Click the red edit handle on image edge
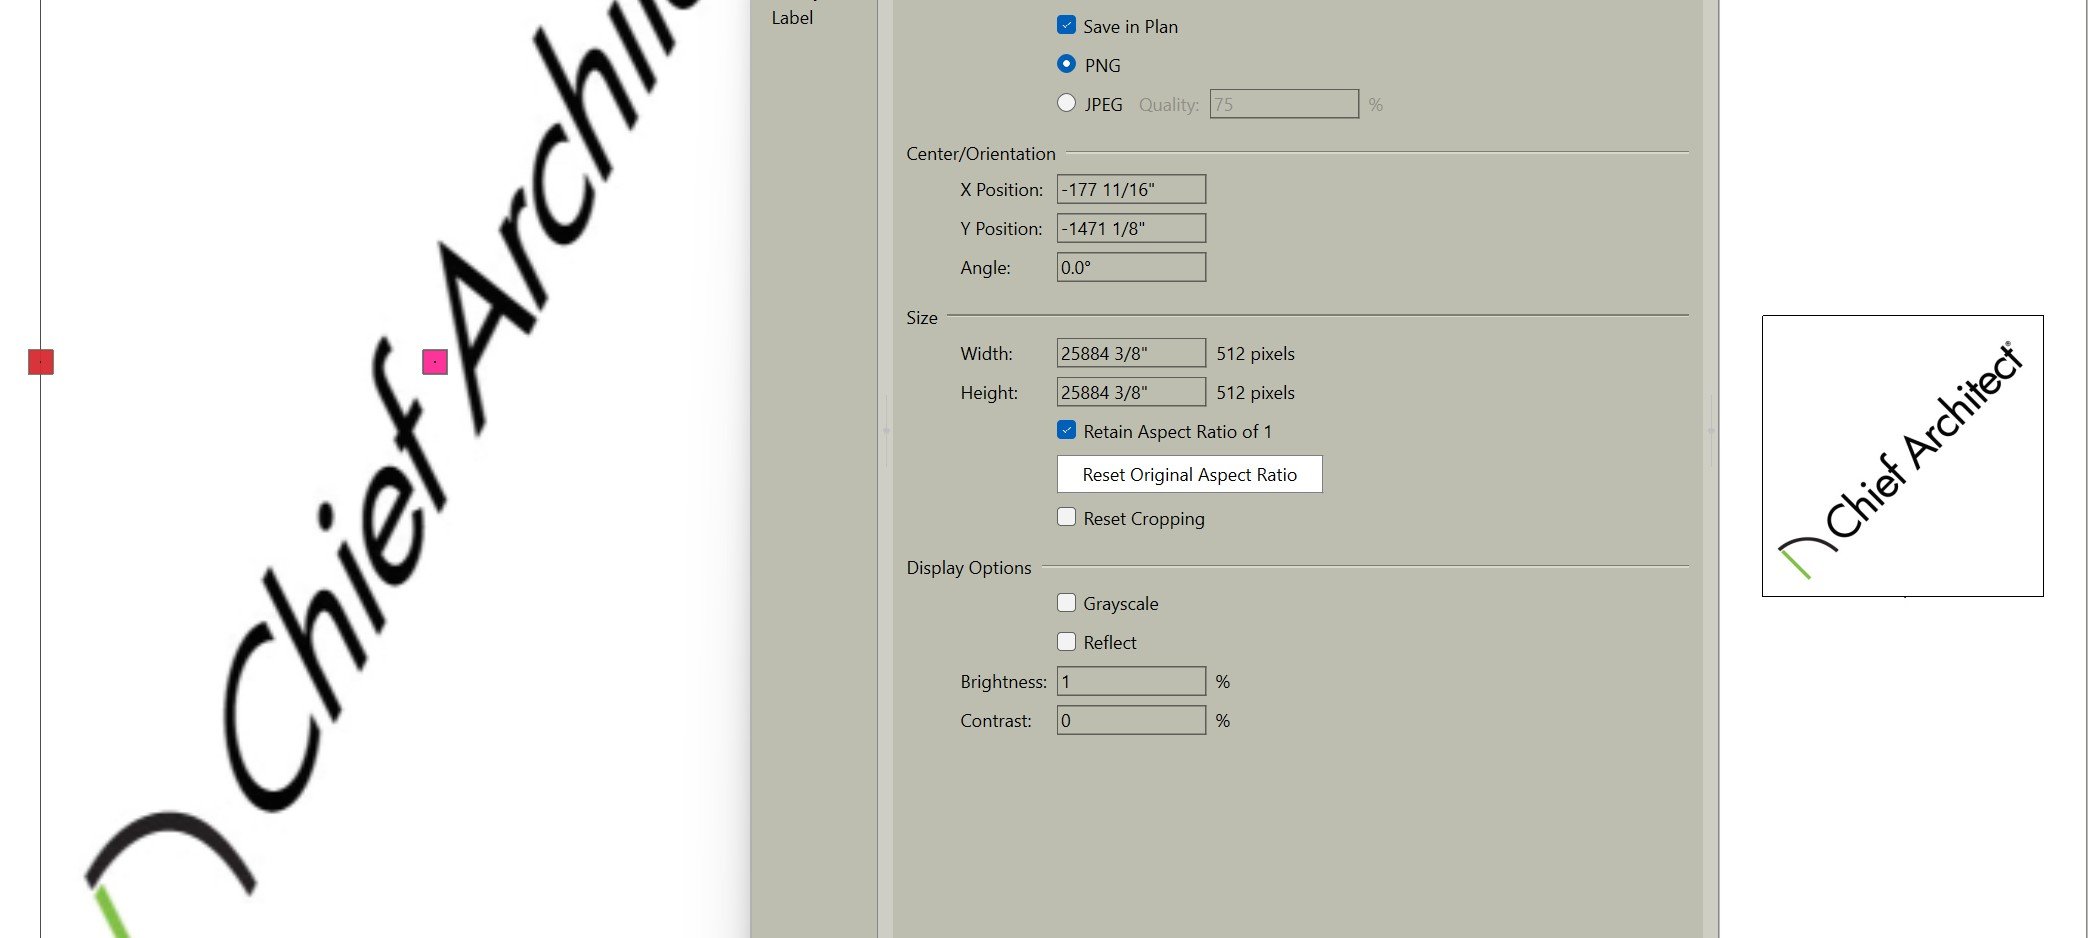2088x938 pixels. click(41, 362)
